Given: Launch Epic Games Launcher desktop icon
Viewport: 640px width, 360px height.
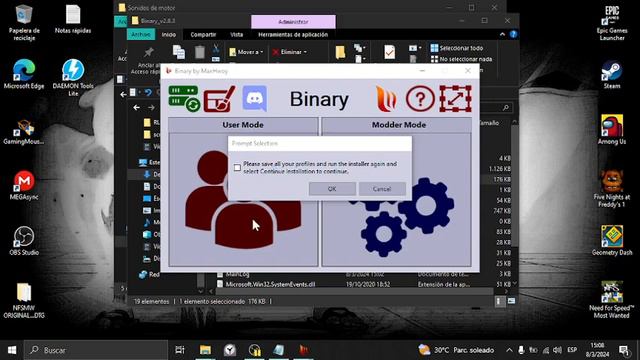Looking at the screenshot, I should tap(612, 22).
